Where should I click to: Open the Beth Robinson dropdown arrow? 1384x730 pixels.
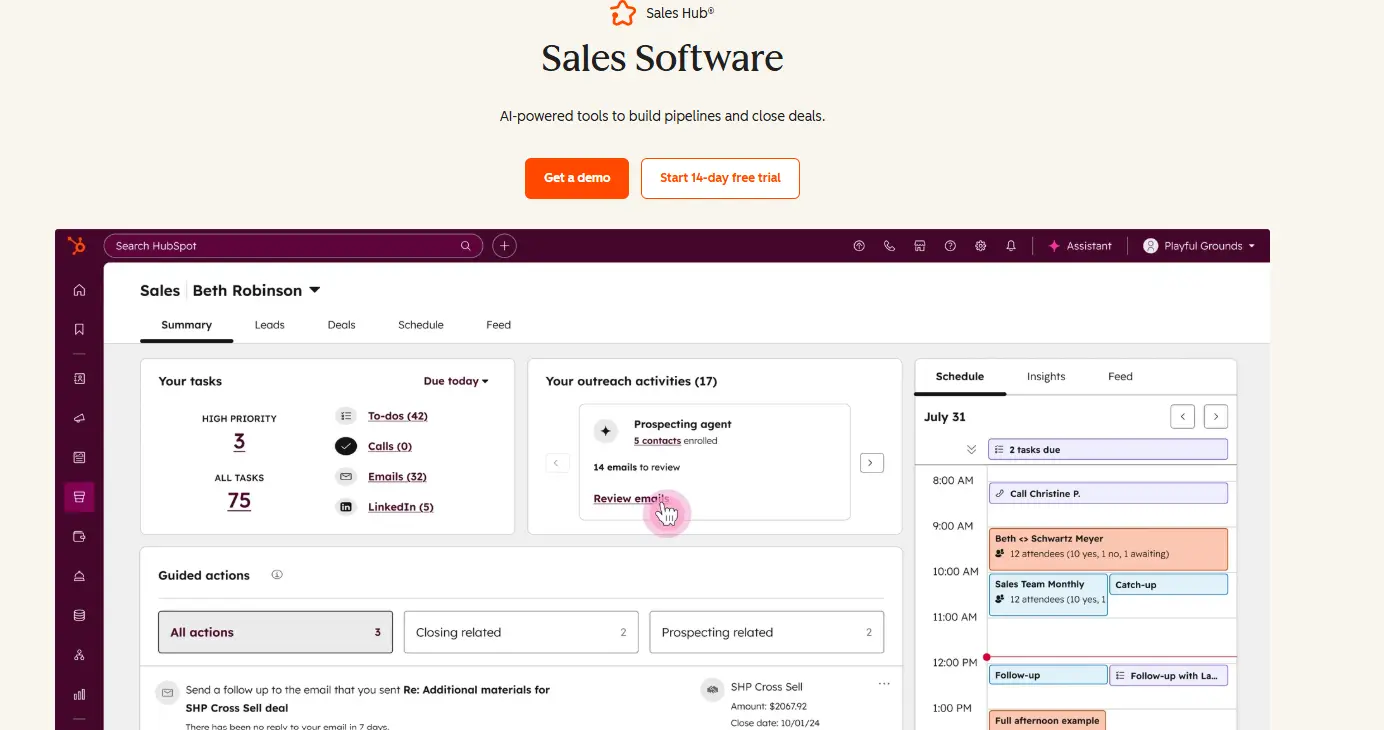[314, 290]
